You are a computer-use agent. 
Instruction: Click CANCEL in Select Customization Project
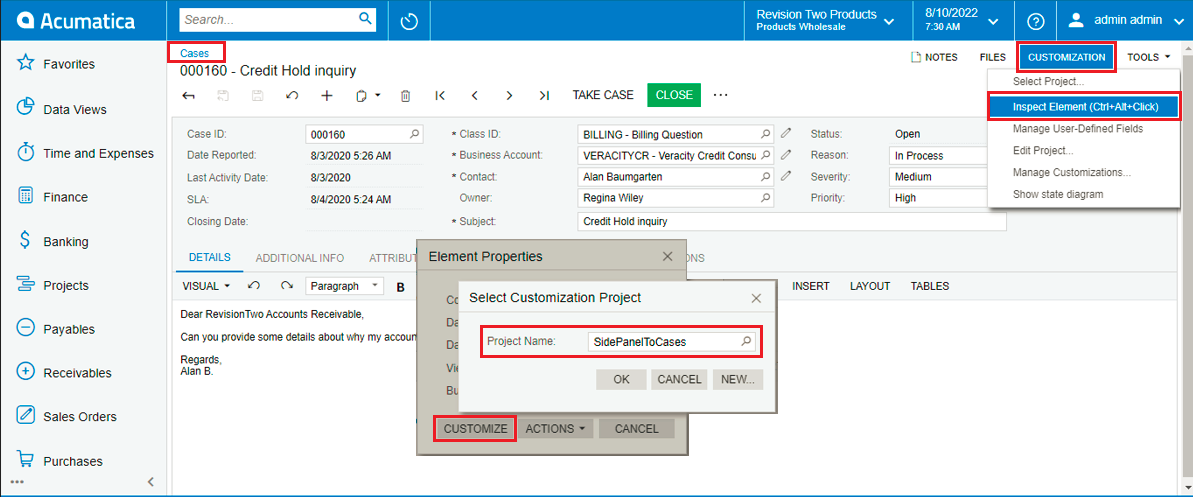679,380
